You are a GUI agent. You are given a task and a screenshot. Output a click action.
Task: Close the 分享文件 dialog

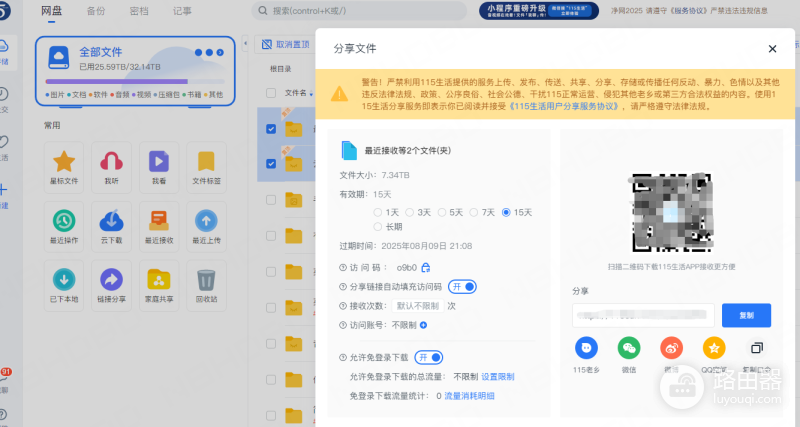(x=772, y=48)
